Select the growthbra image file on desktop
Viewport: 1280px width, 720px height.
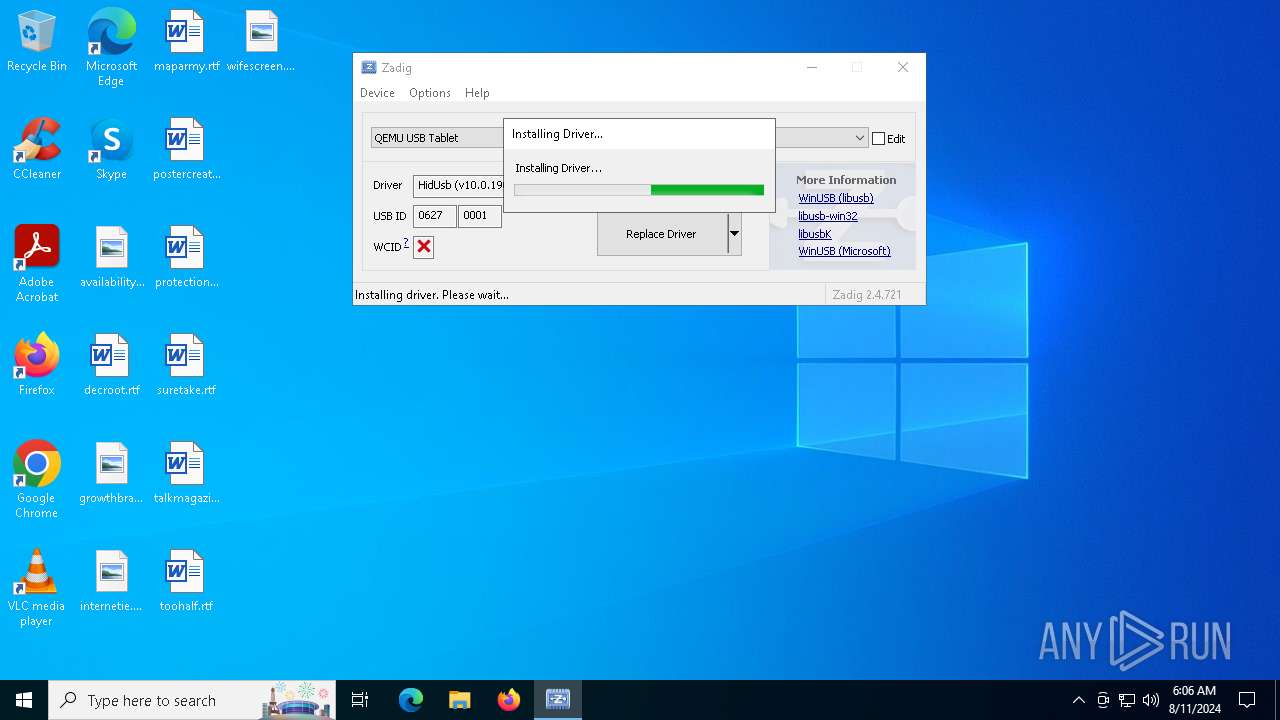(111, 474)
